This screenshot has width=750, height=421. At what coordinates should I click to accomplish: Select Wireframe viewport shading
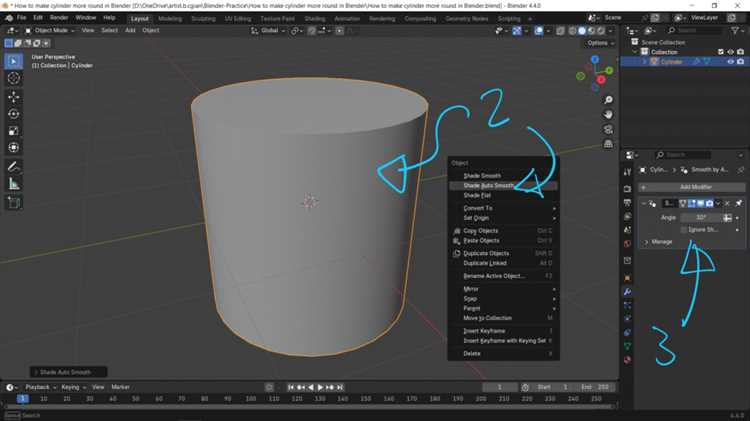573,31
